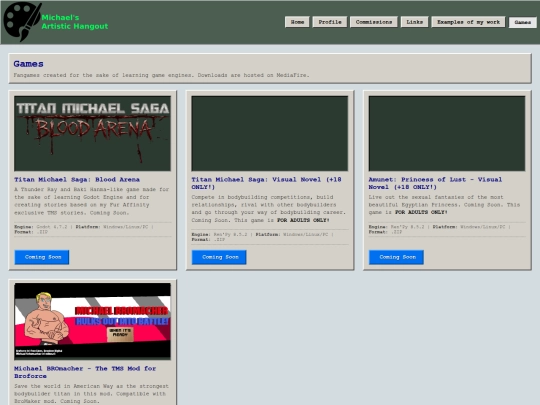Open Michael's Artistic Hangout site title

click(x=74, y=22)
